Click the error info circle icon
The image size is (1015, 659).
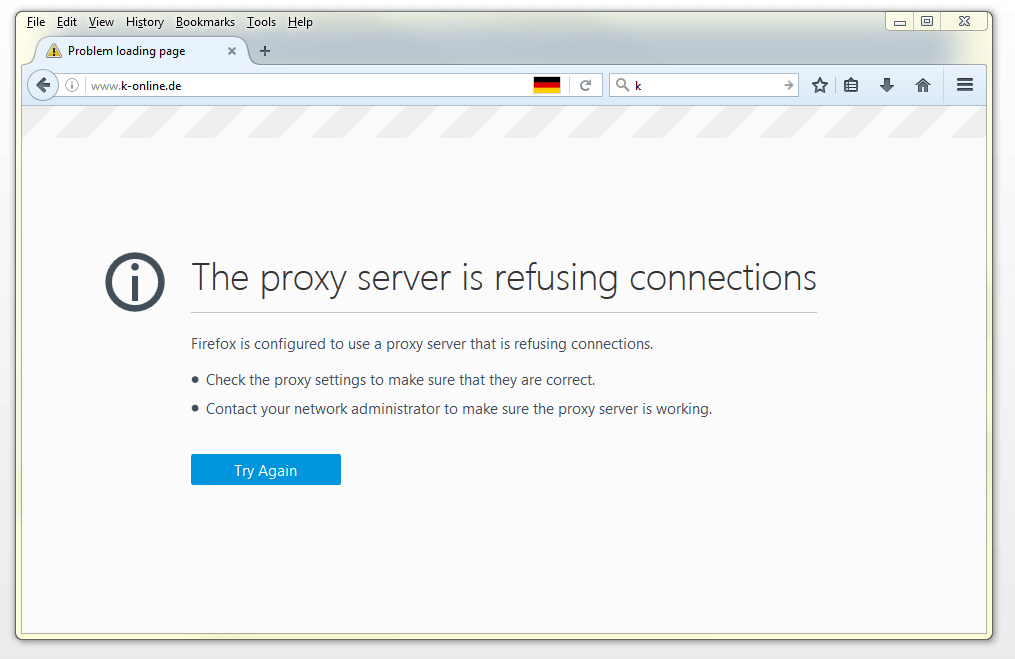[x=135, y=282]
